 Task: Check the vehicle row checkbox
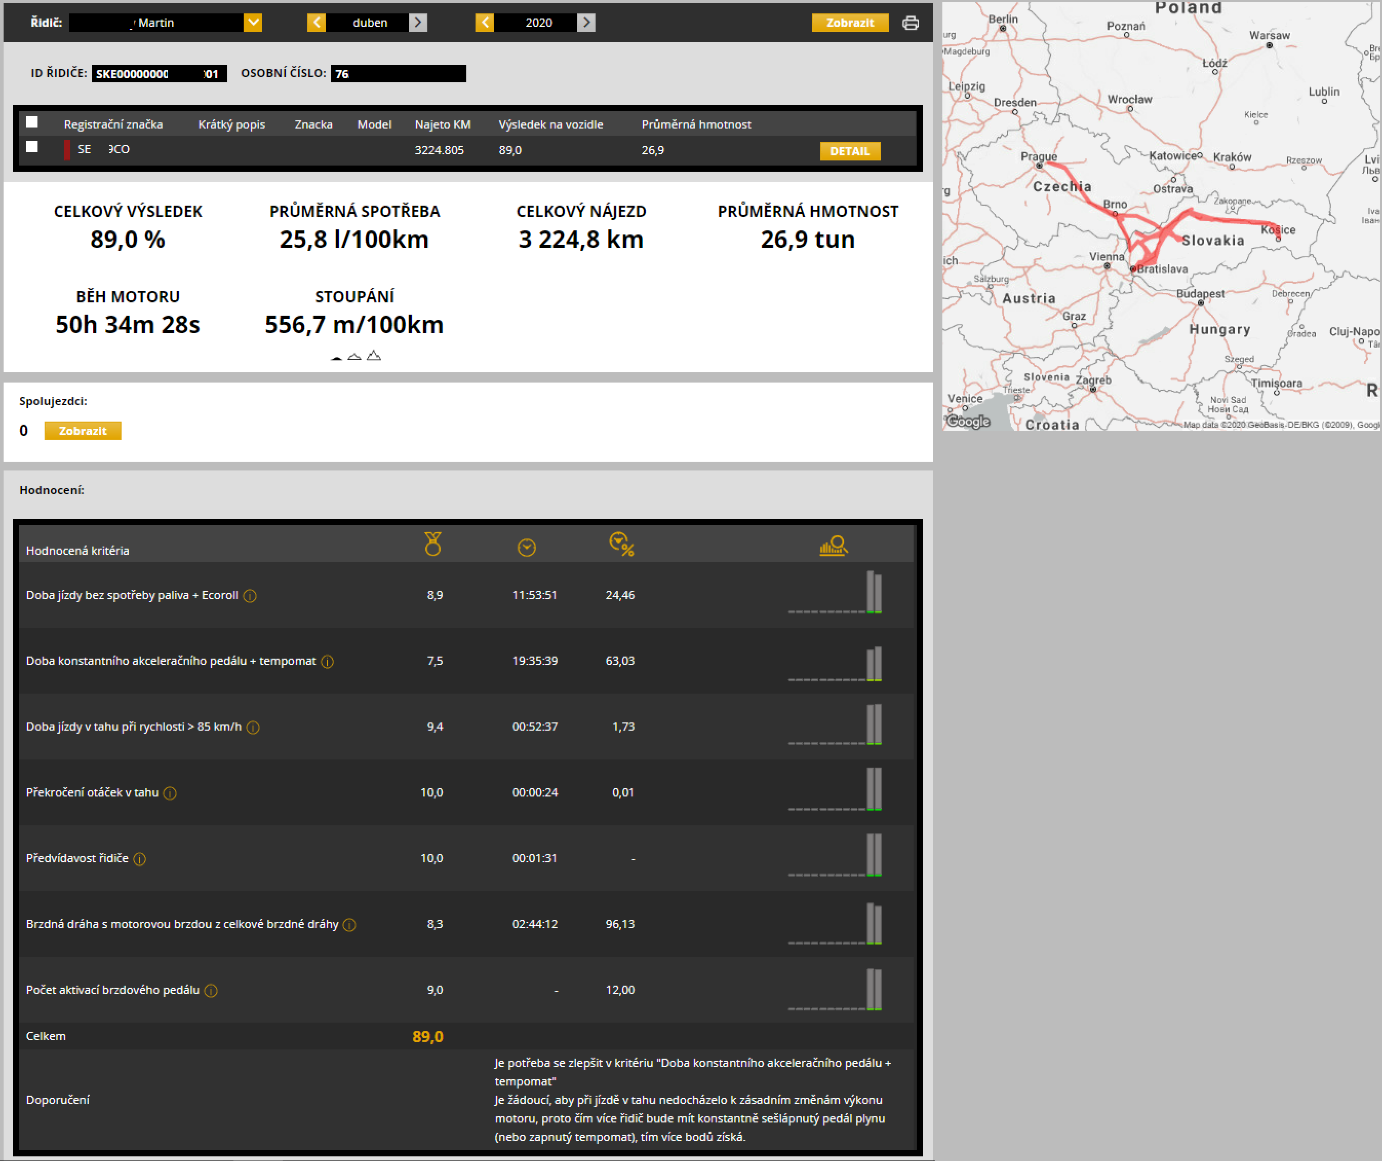coord(32,147)
